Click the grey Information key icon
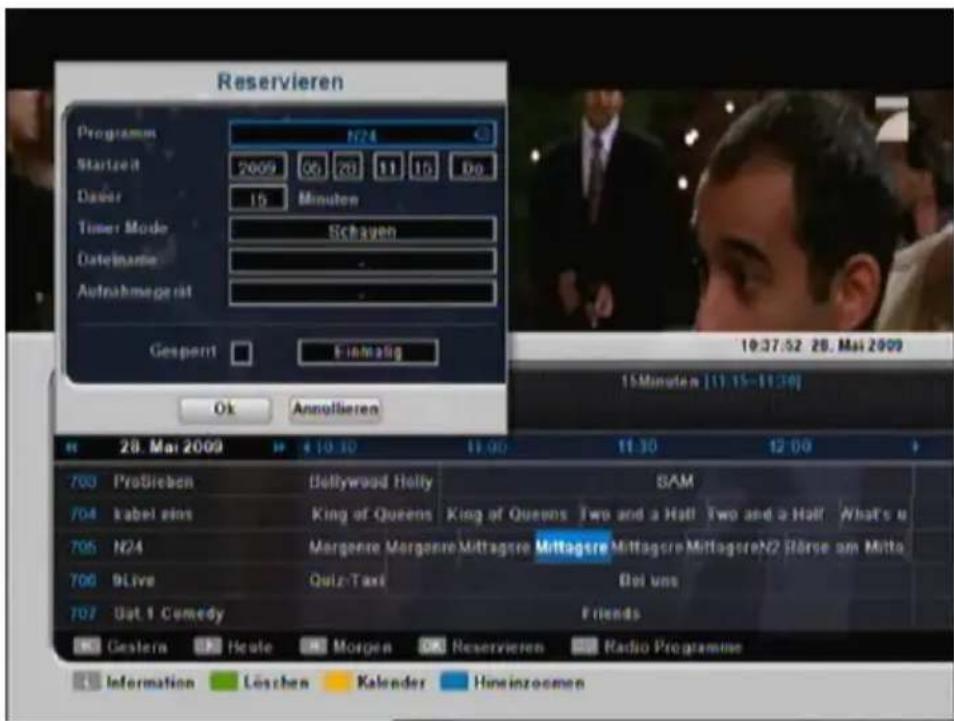Screen dimensions: 954x721 [x=86, y=681]
